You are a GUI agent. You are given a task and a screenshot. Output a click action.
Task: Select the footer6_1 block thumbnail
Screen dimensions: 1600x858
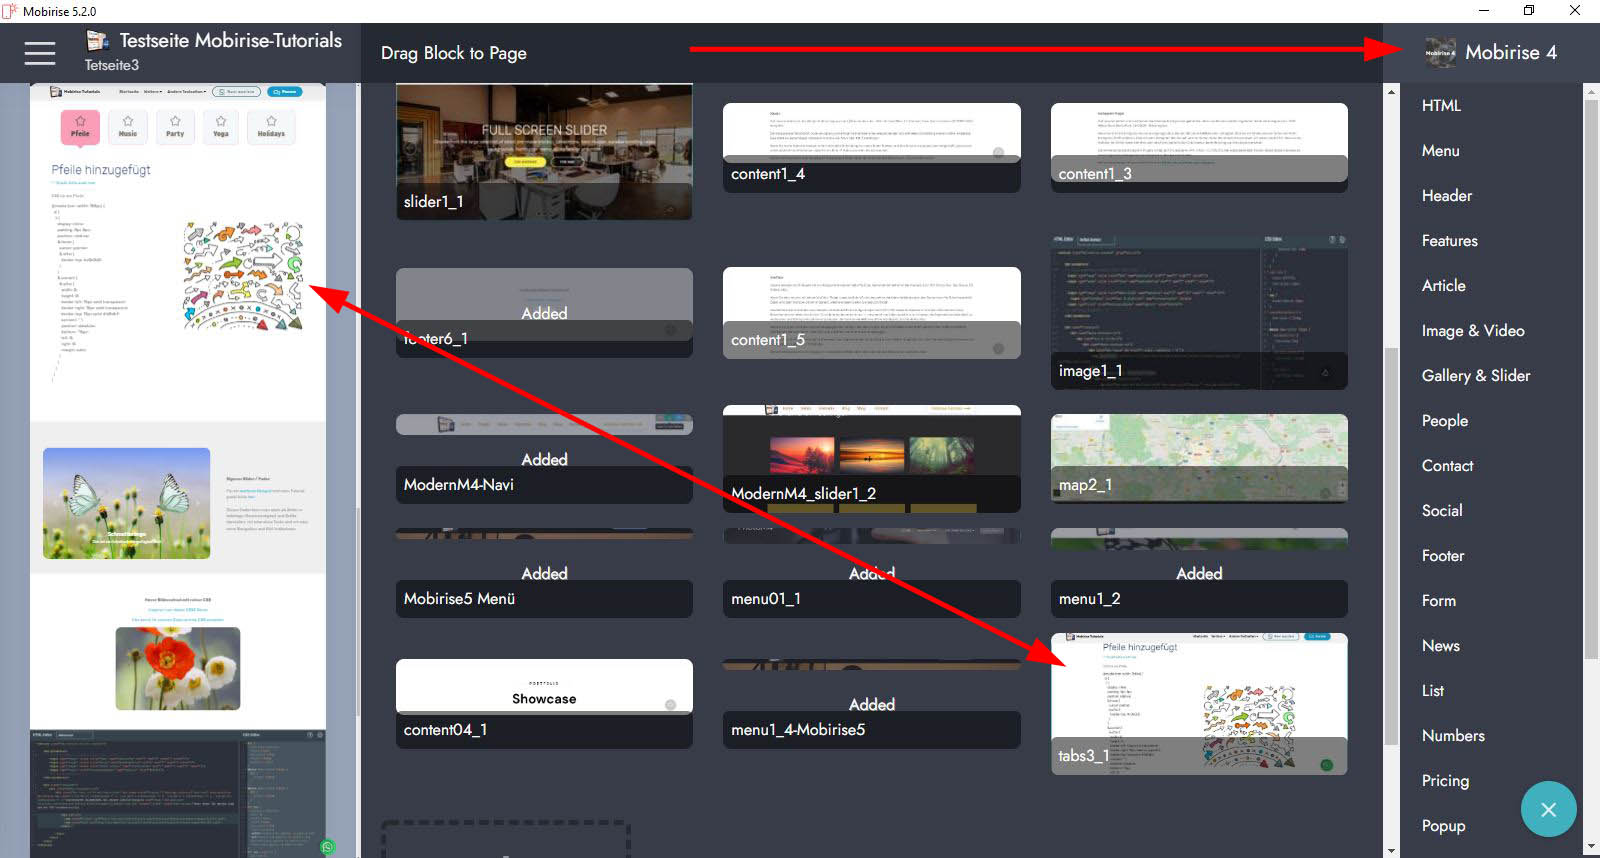pos(544,313)
